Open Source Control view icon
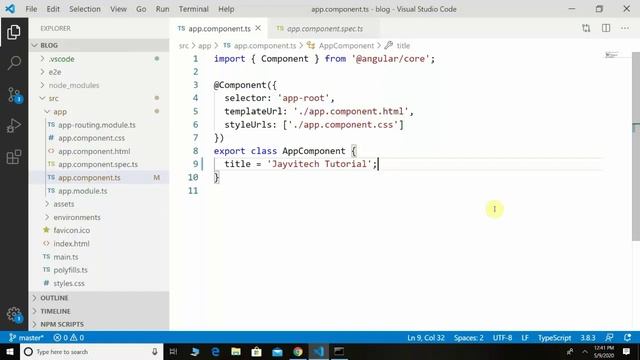Screen dimensions: 640x360 point(14,95)
